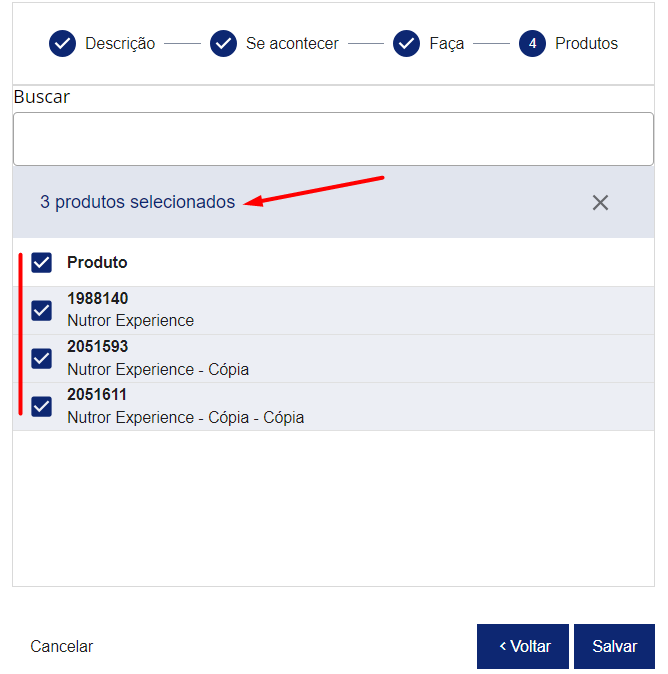The image size is (668, 674).
Task: Click the Se acontecer step checkmark icon
Action: tap(223, 43)
